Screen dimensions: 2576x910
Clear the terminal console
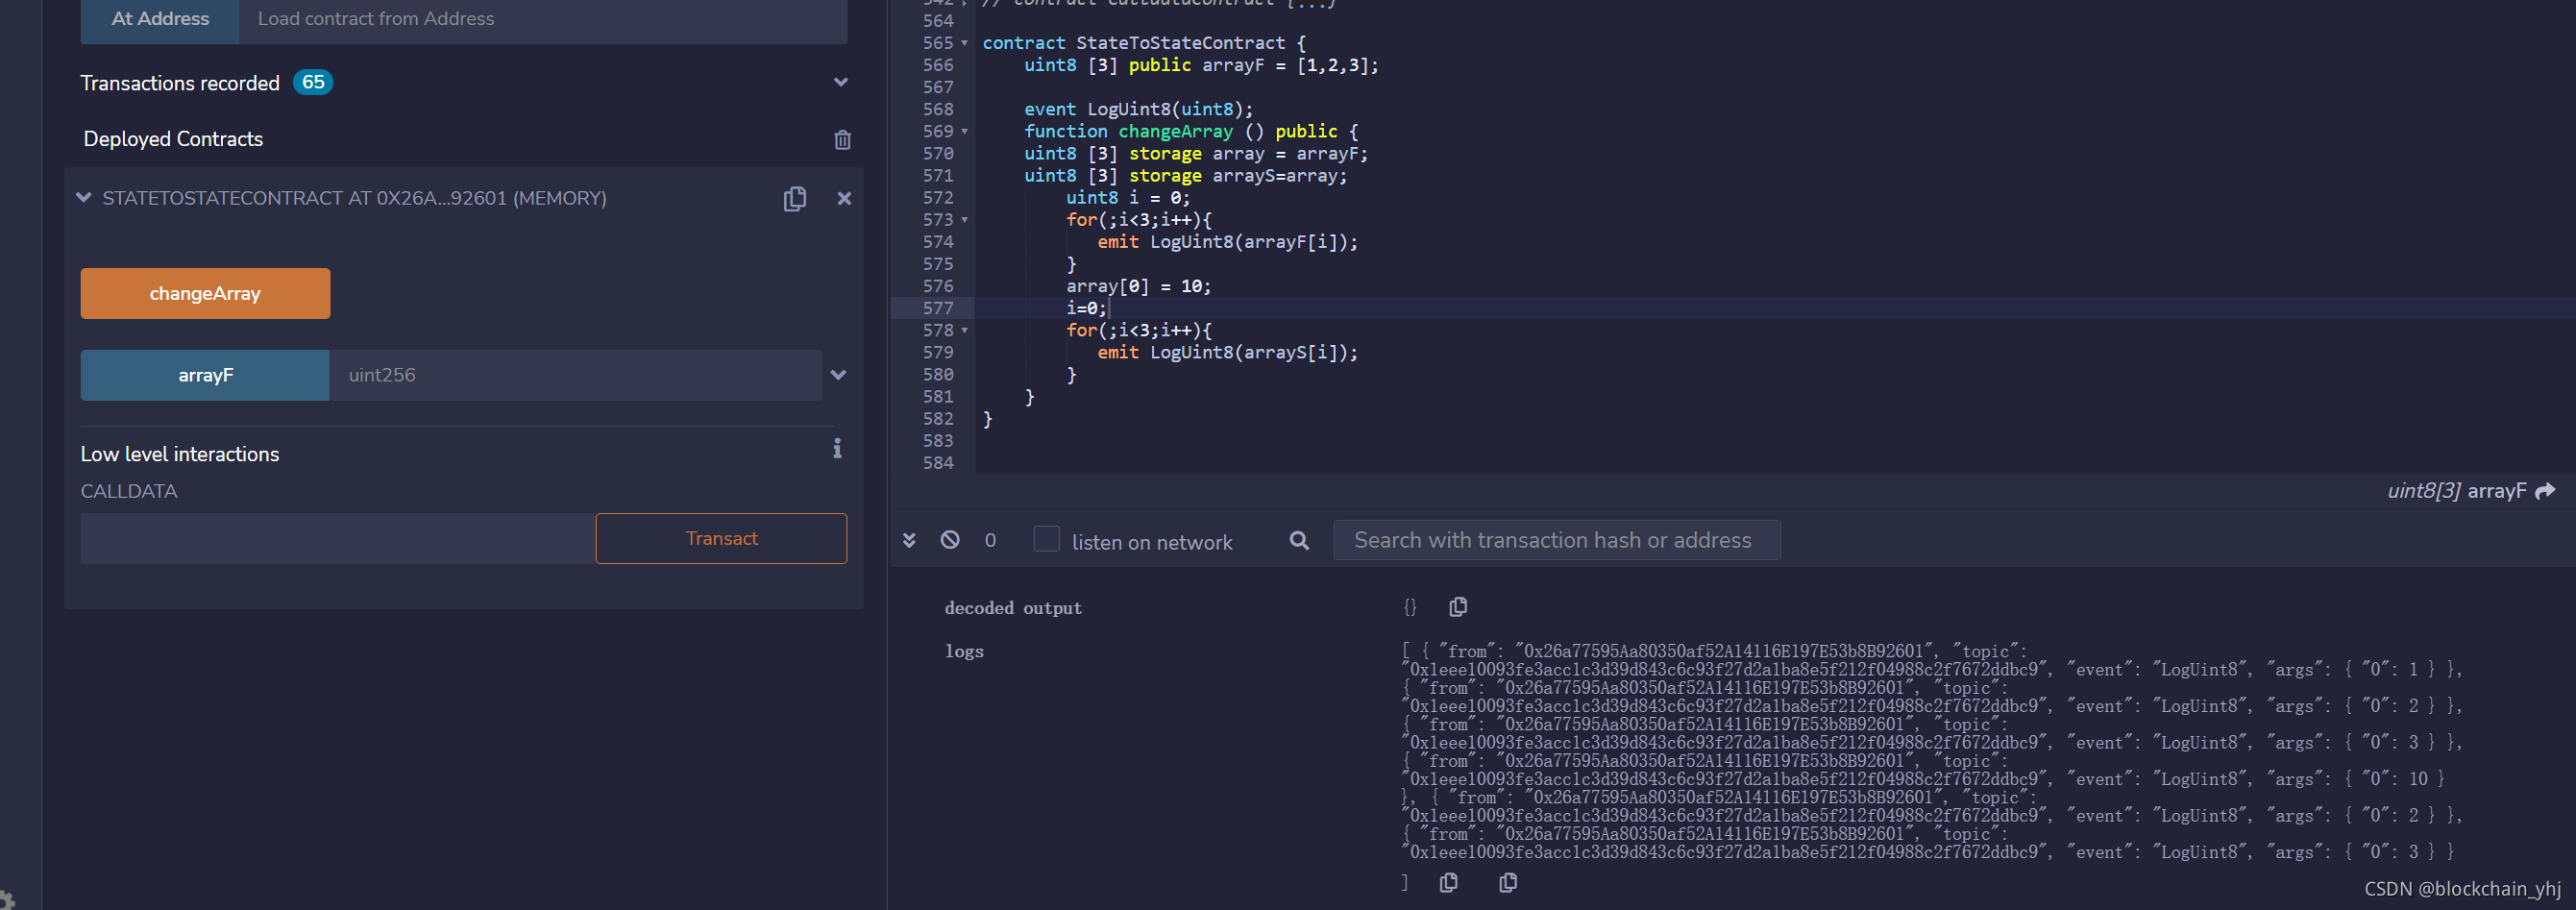pos(950,540)
